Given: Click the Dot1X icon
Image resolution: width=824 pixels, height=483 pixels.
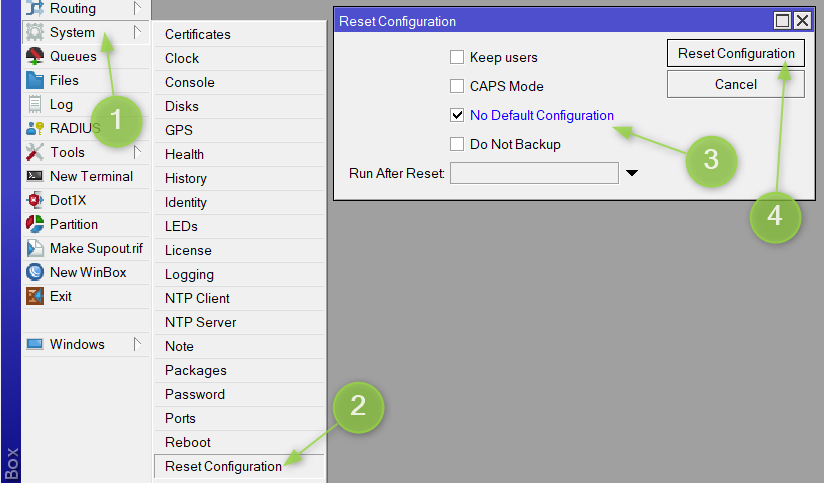Looking at the screenshot, I should pyautogui.click(x=35, y=201).
